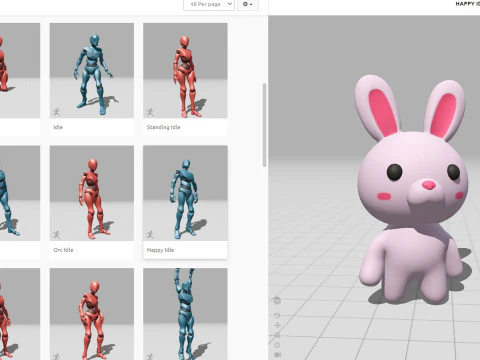Select the rotate camera icon in viewer
480x360 pixels.
pyautogui.click(x=277, y=315)
